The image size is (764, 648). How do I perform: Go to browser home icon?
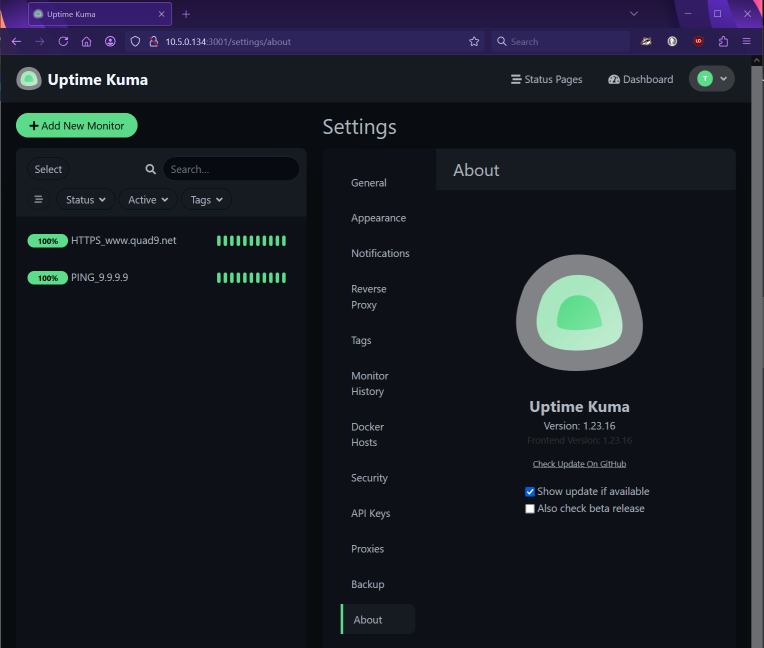[x=87, y=42]
